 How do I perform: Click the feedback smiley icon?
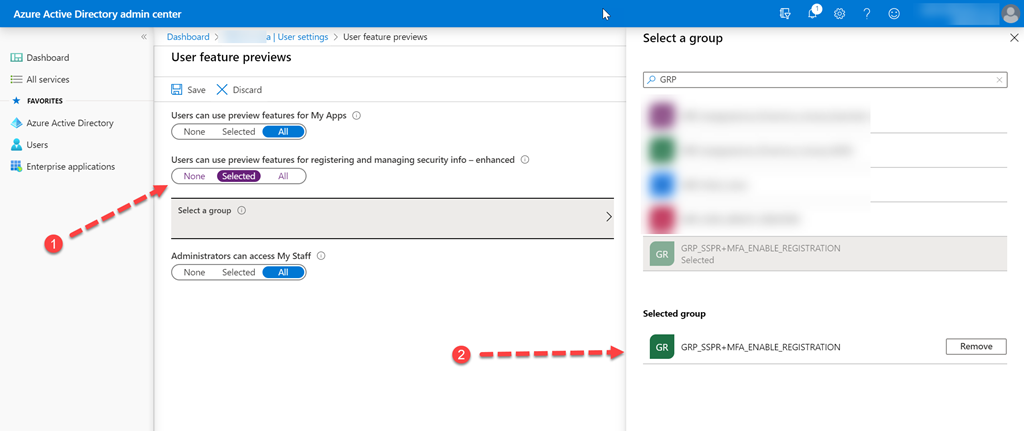[894, 14]
